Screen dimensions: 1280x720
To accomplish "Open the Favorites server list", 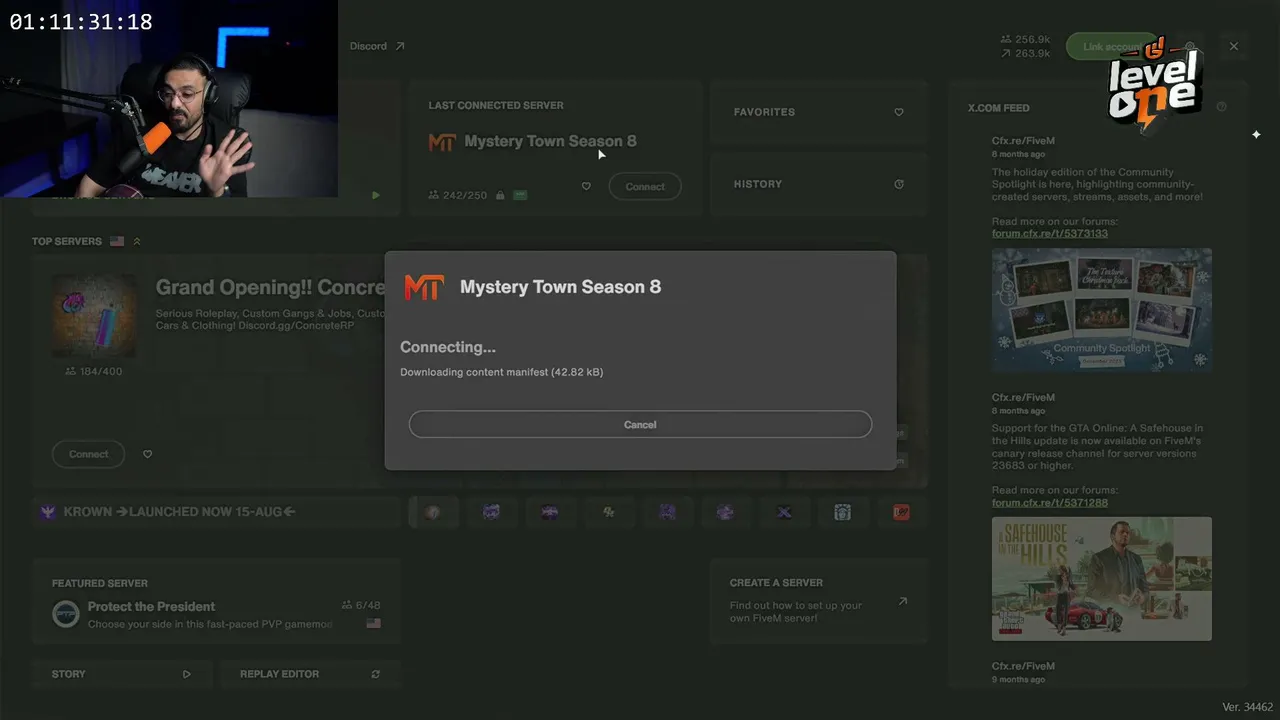I will [x=819, y=112].
